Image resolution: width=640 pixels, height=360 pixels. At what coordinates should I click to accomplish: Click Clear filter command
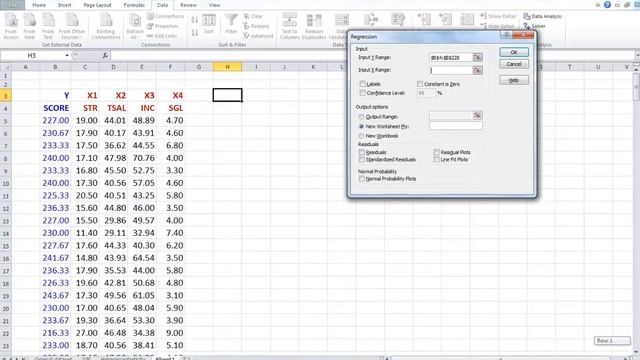[x=253, y=16]
